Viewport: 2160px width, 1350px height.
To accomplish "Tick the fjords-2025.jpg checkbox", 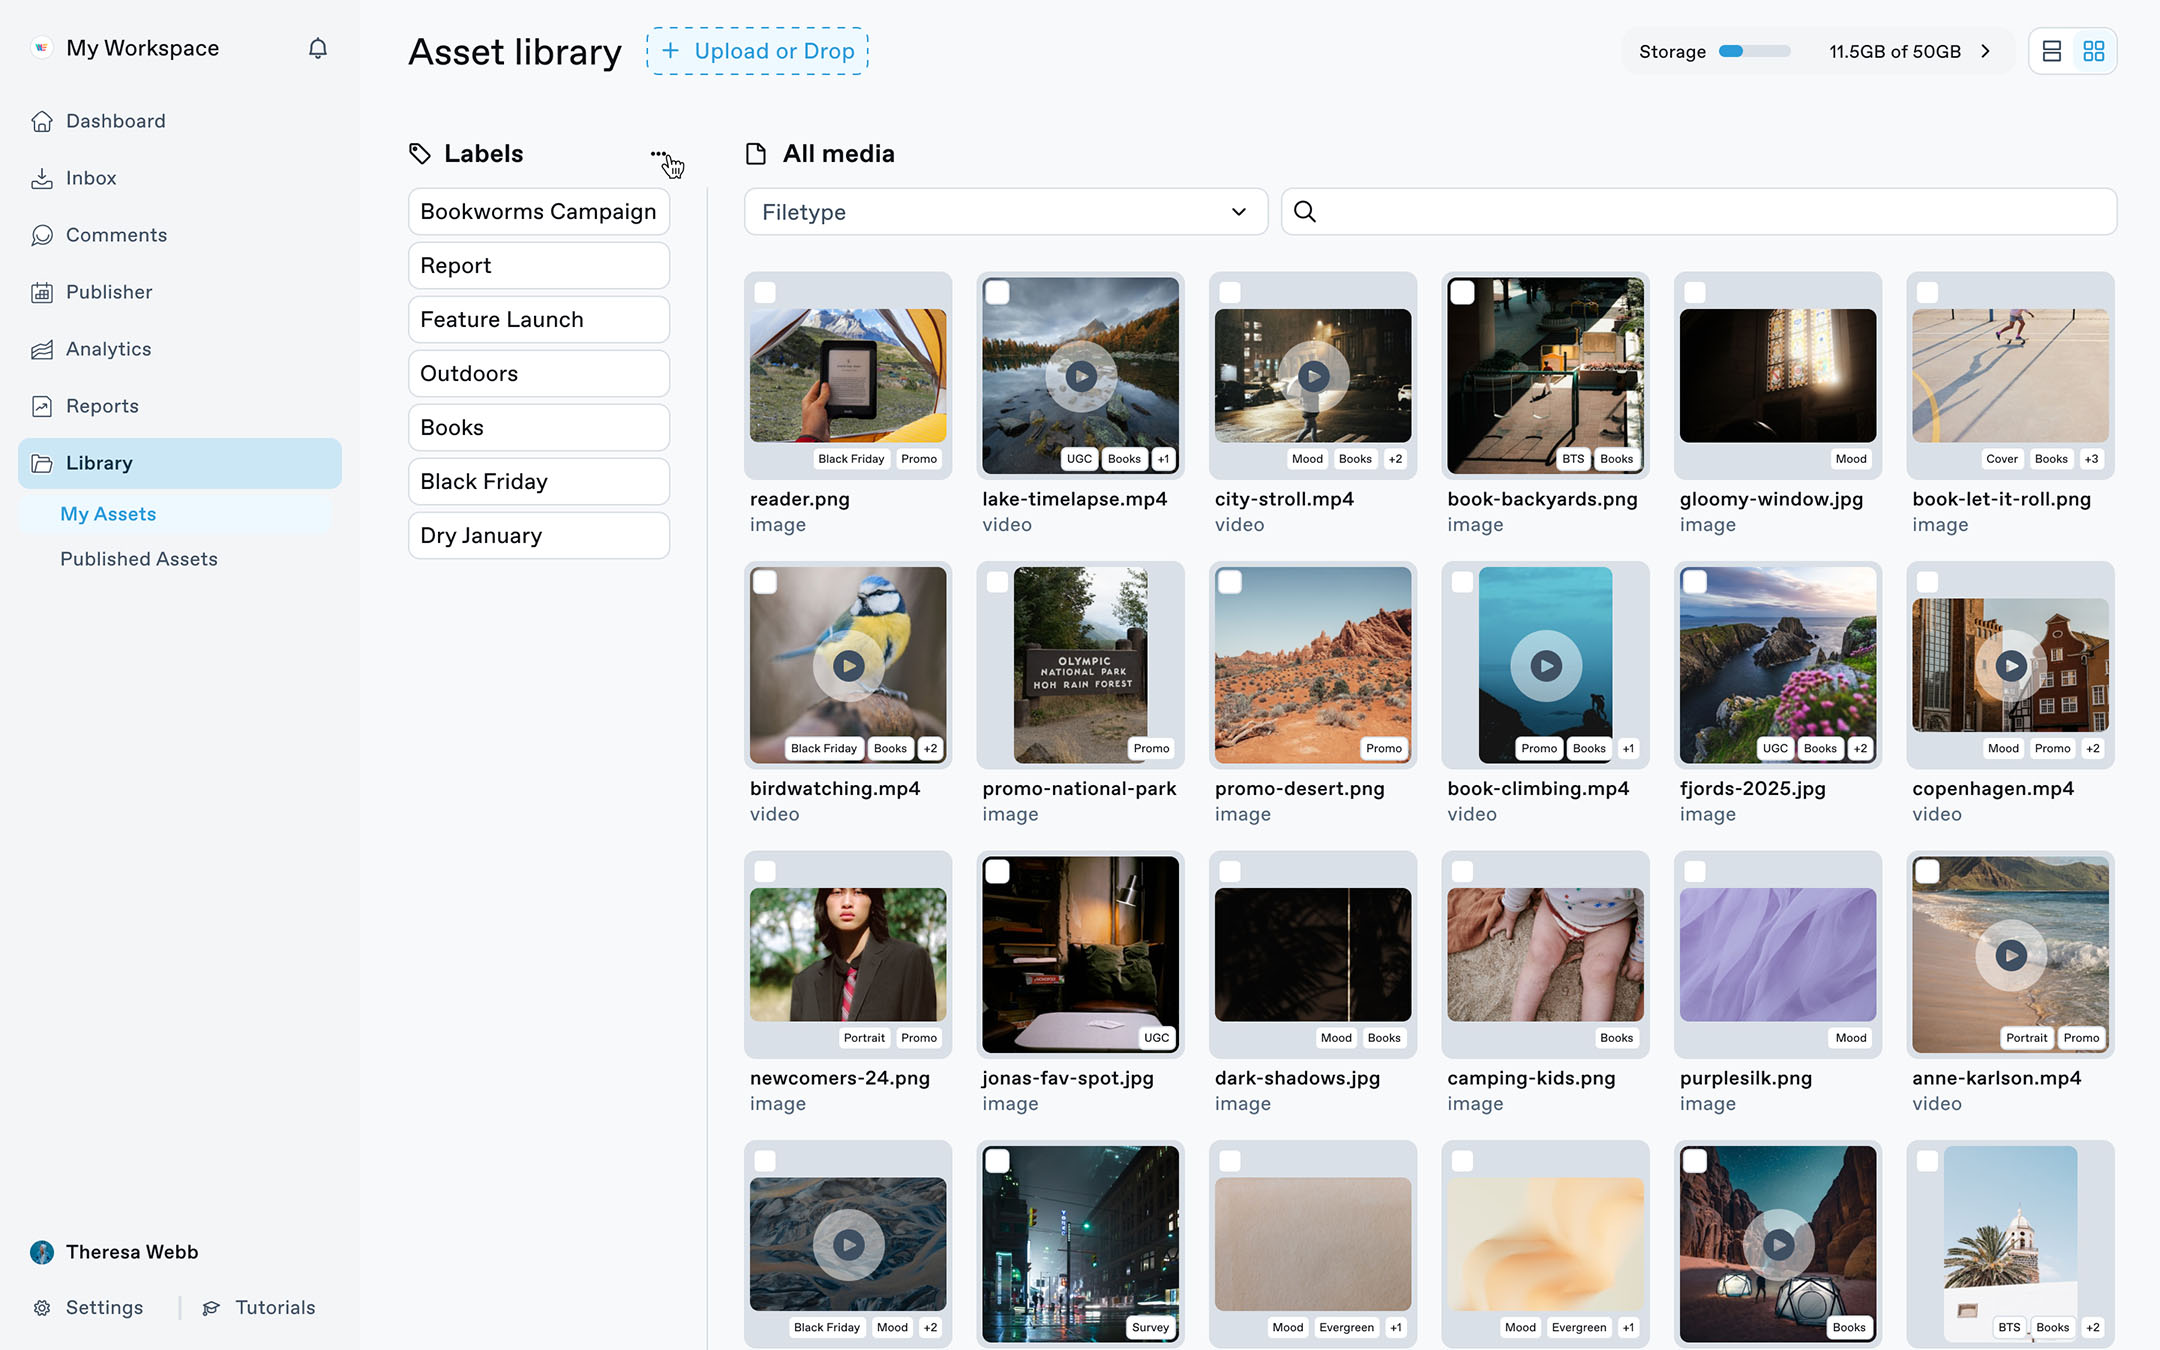I will coord(1695,582).
